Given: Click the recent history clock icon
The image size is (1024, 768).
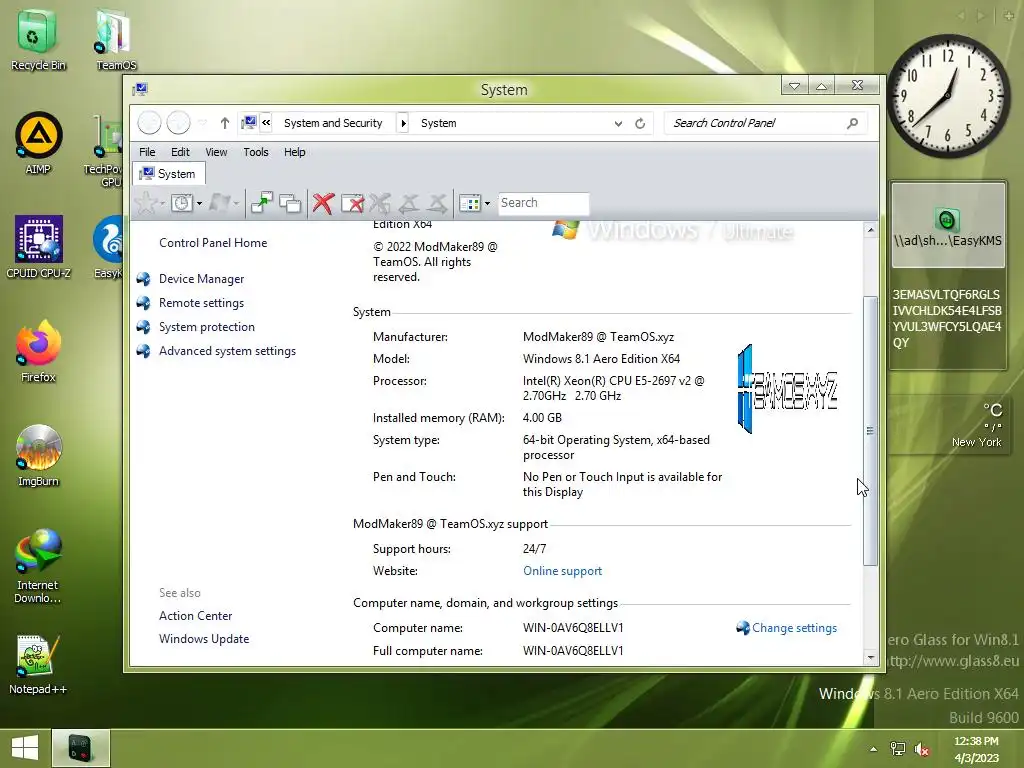Looking at the screenshot, I should [x=182, y=203].
